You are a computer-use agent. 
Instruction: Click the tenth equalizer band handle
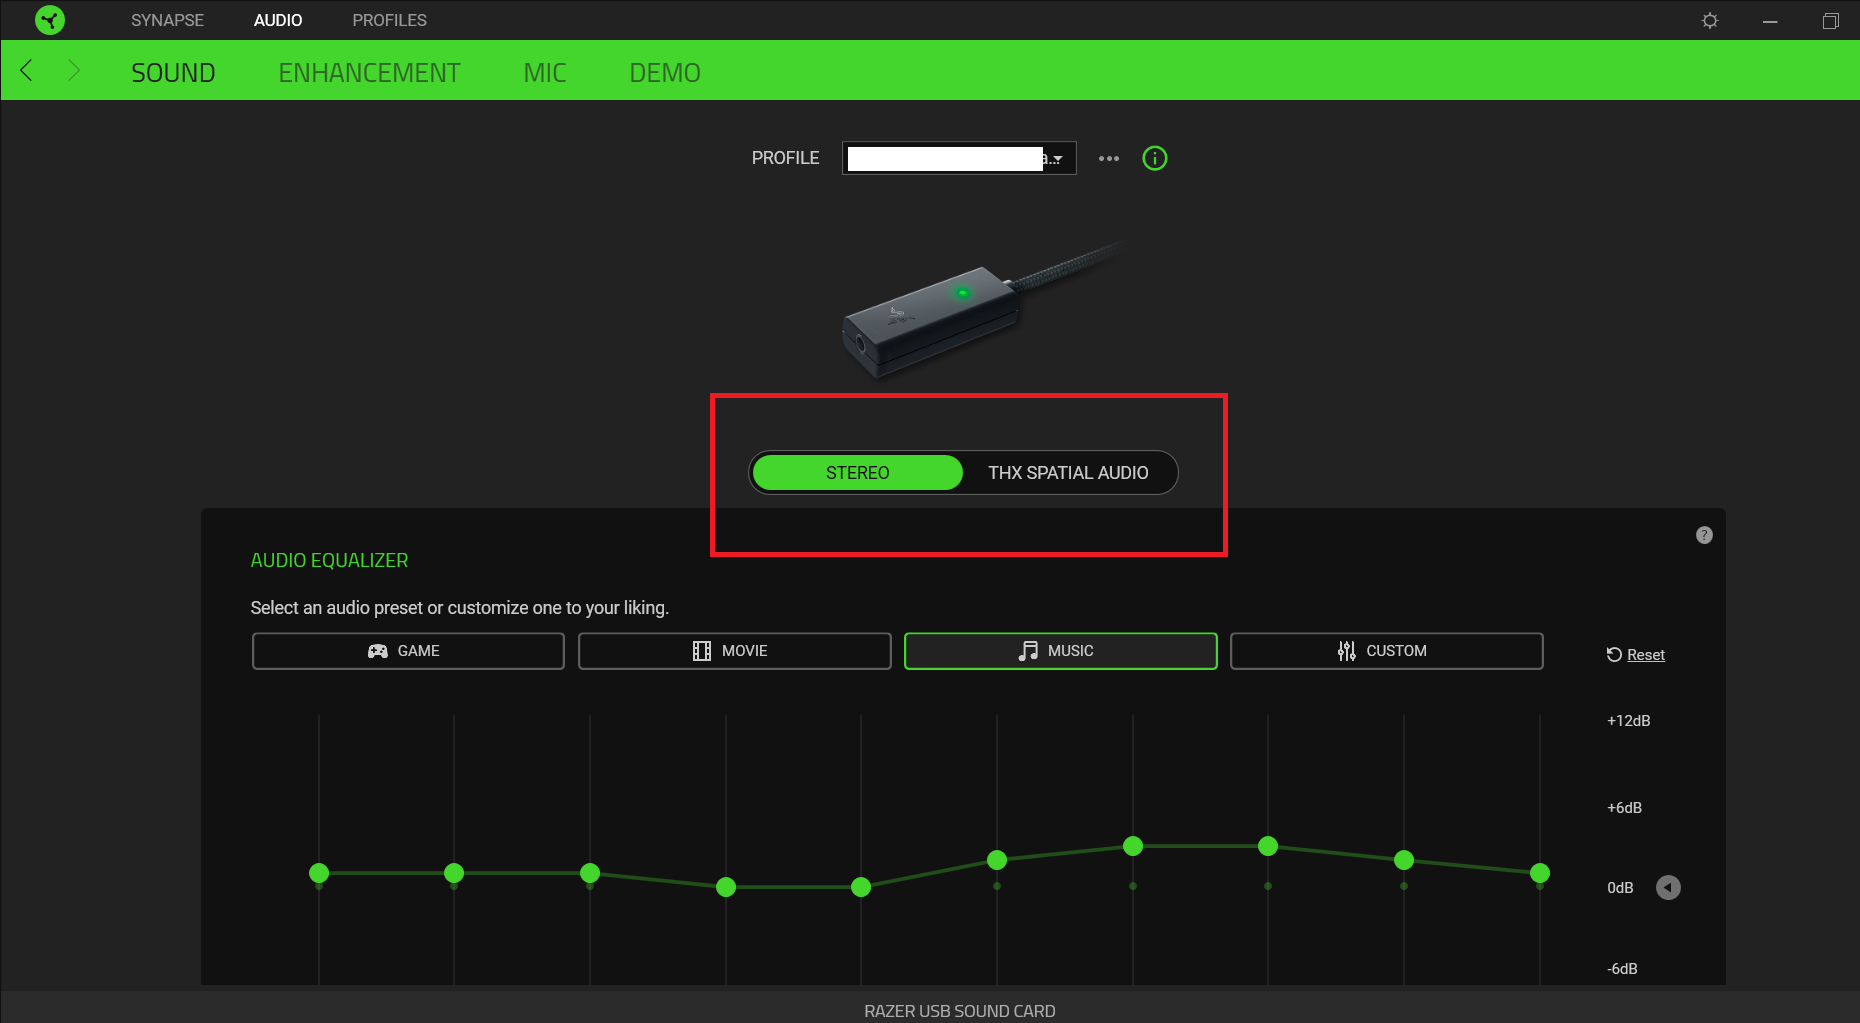point(1540,873)
